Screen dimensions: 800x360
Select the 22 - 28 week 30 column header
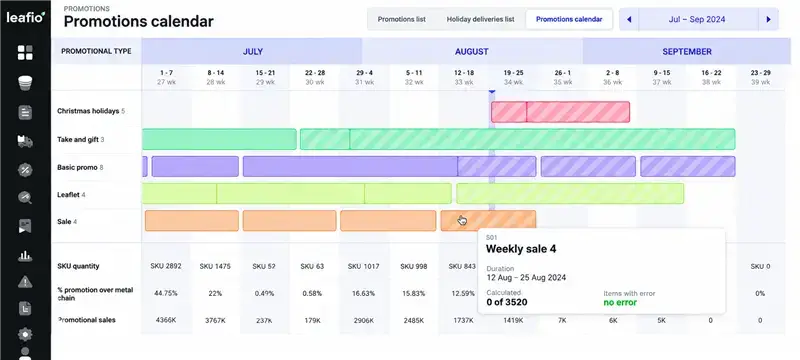point(315,78)
